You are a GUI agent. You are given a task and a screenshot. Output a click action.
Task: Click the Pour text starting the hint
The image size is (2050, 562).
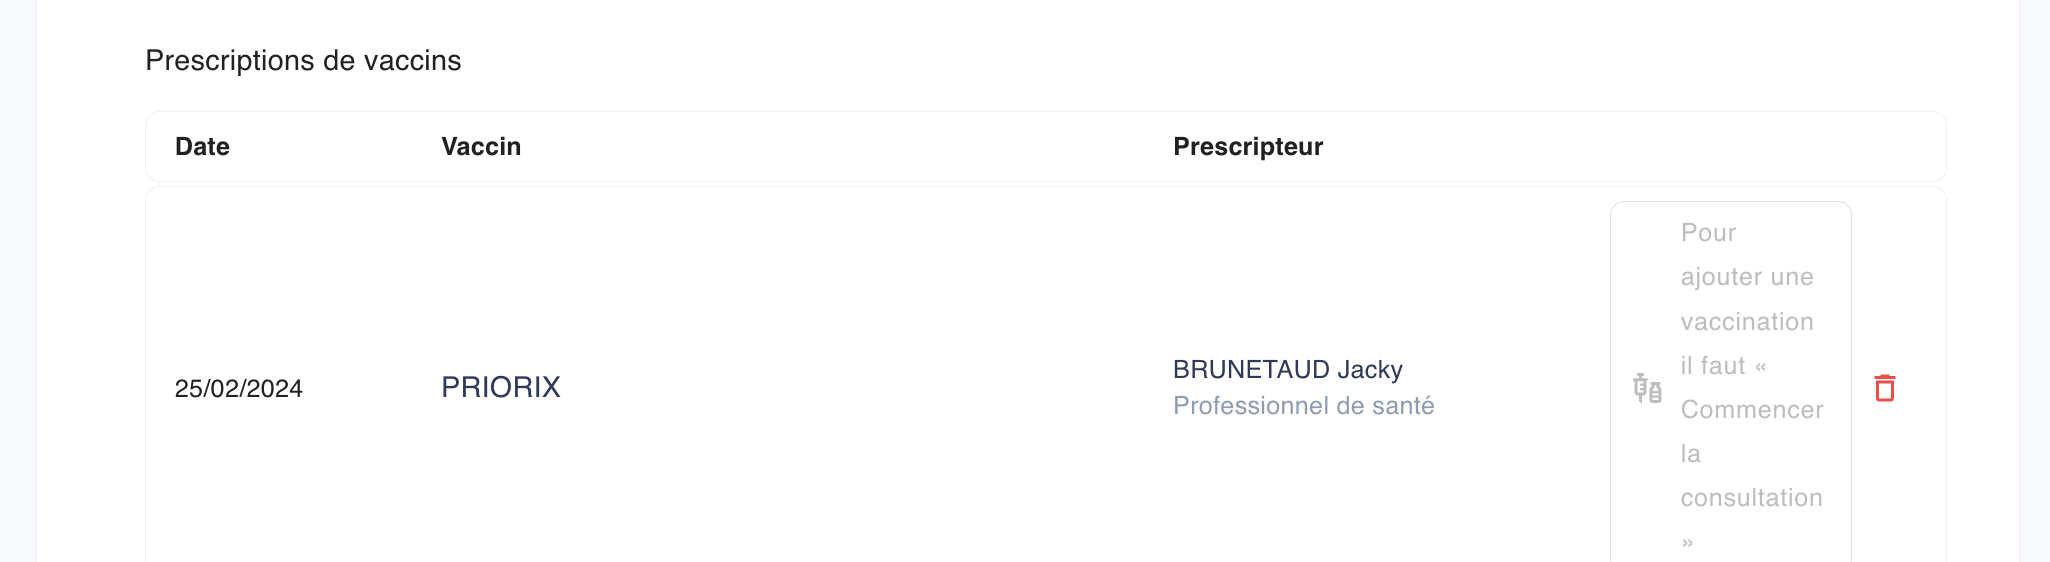click(1708, 233)
